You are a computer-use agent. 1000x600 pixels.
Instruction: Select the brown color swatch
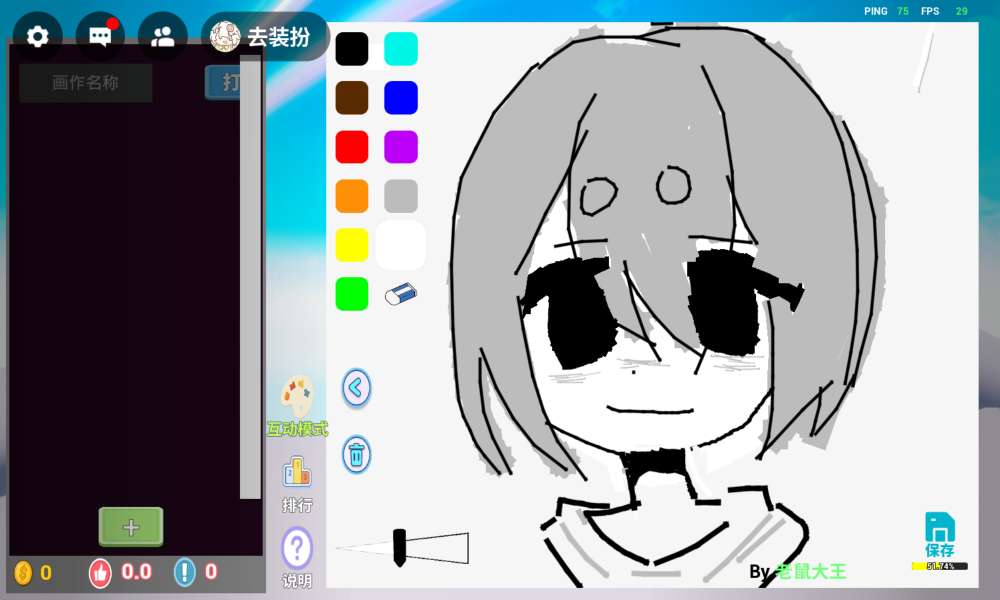pyautogui.click(x=352, y=98)
